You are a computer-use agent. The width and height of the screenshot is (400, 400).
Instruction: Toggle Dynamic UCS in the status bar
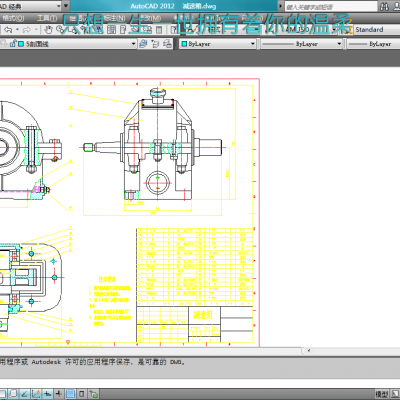tap(36, 394)
